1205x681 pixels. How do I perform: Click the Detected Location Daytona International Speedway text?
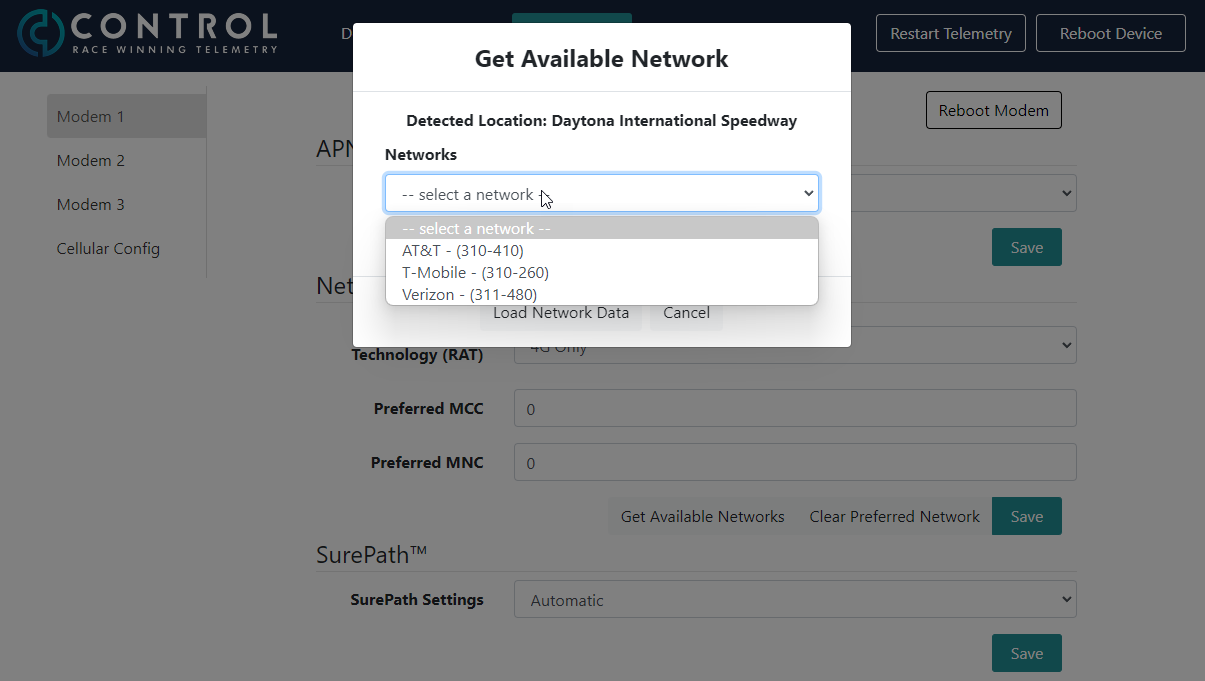(602, 121)
